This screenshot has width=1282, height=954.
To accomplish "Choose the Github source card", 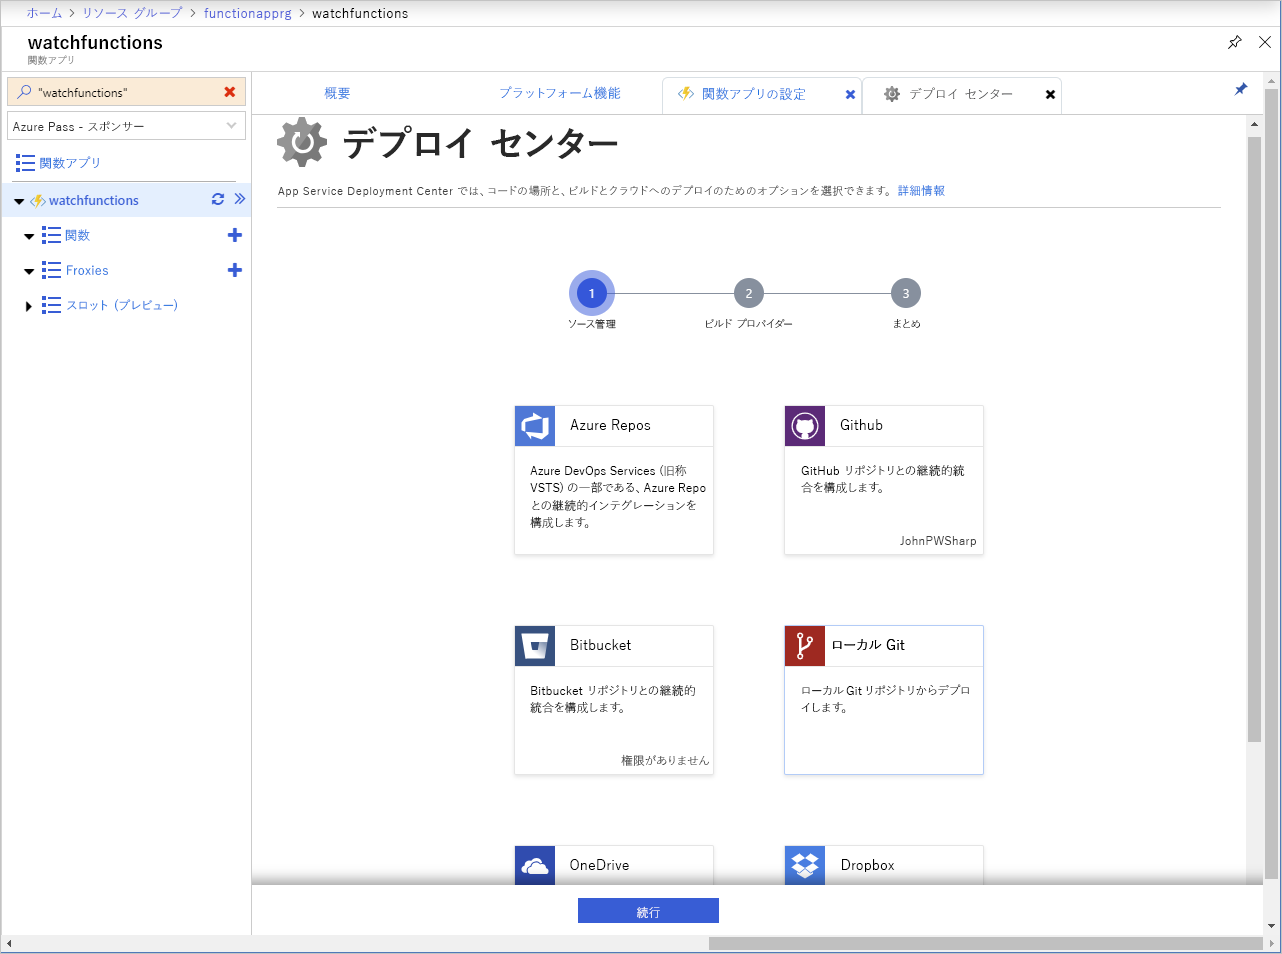I will pos(884,480).
